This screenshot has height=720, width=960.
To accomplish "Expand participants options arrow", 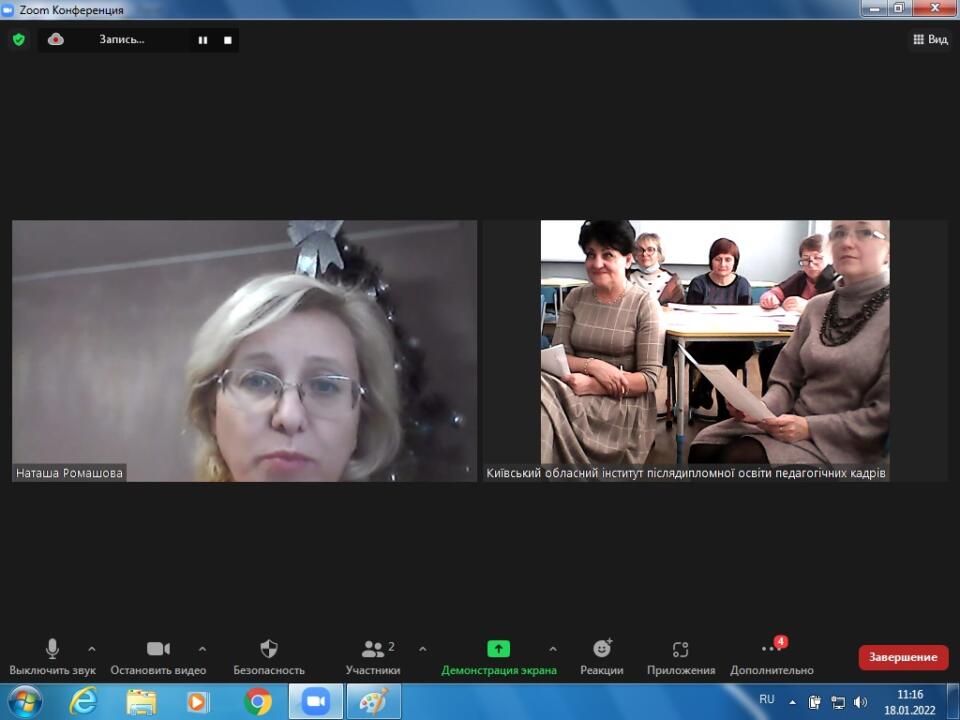I will (x=422, y=648).
